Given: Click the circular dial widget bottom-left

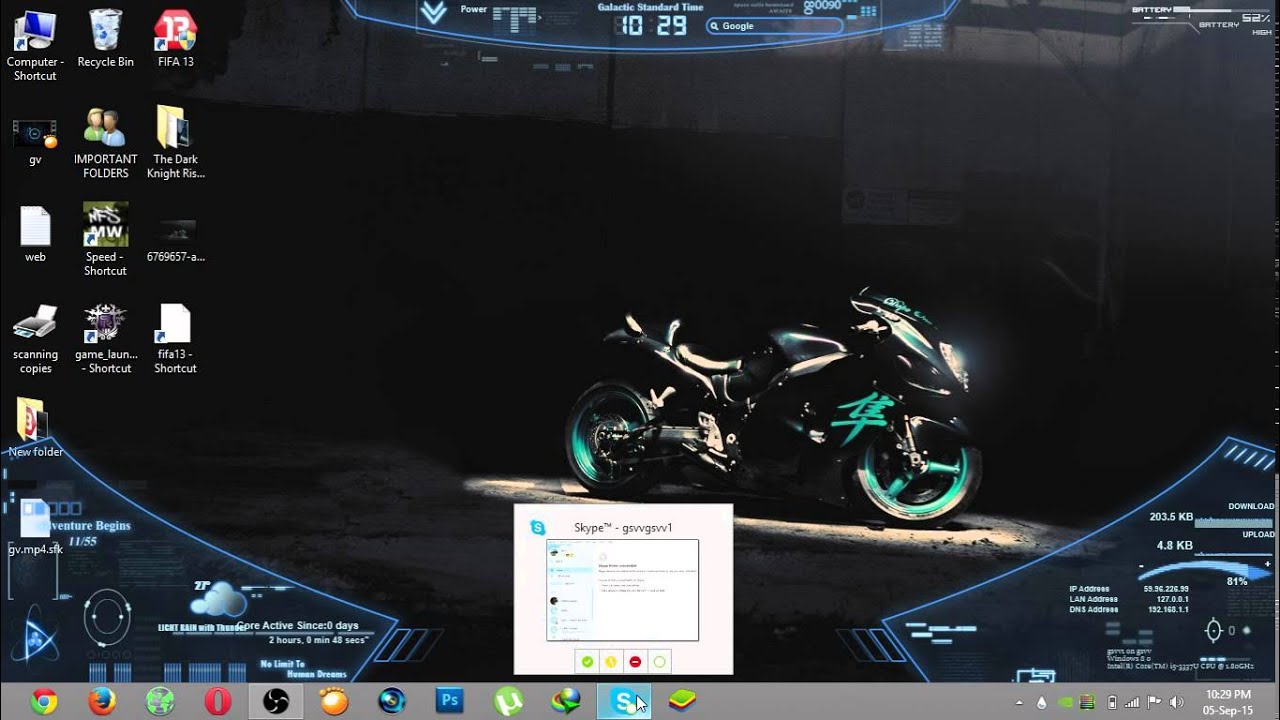Looking at the screenshot, I should pos(107,616).
